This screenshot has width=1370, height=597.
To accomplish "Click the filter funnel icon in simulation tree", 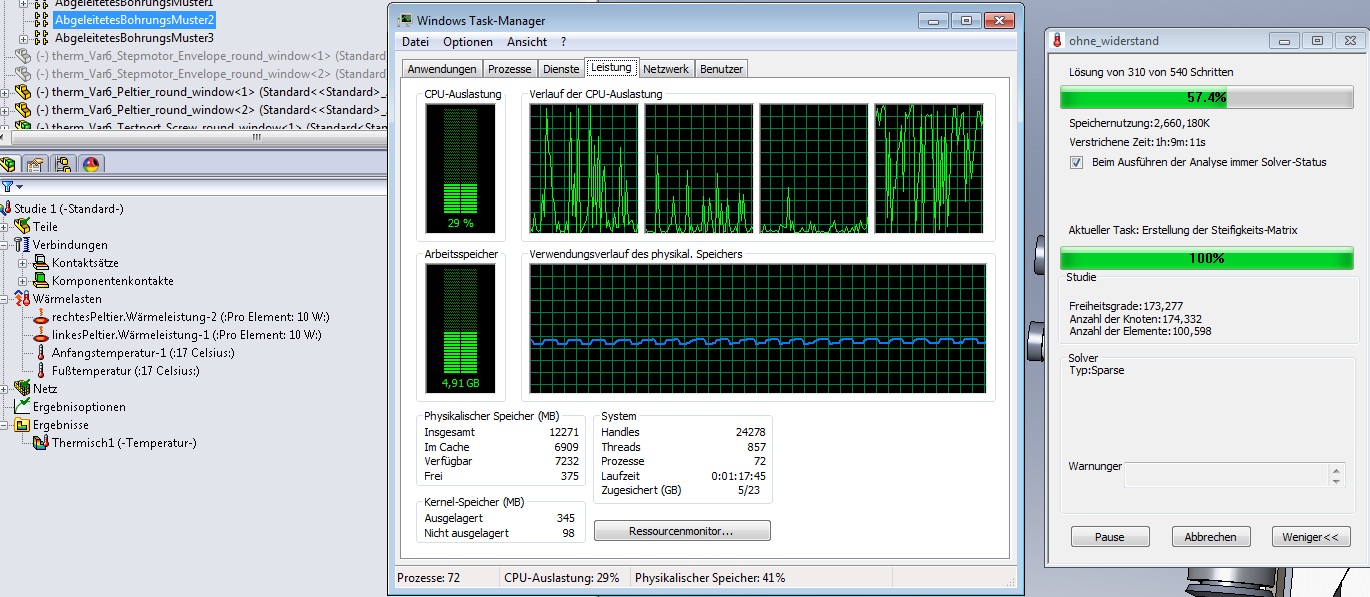I will [7, 186].
